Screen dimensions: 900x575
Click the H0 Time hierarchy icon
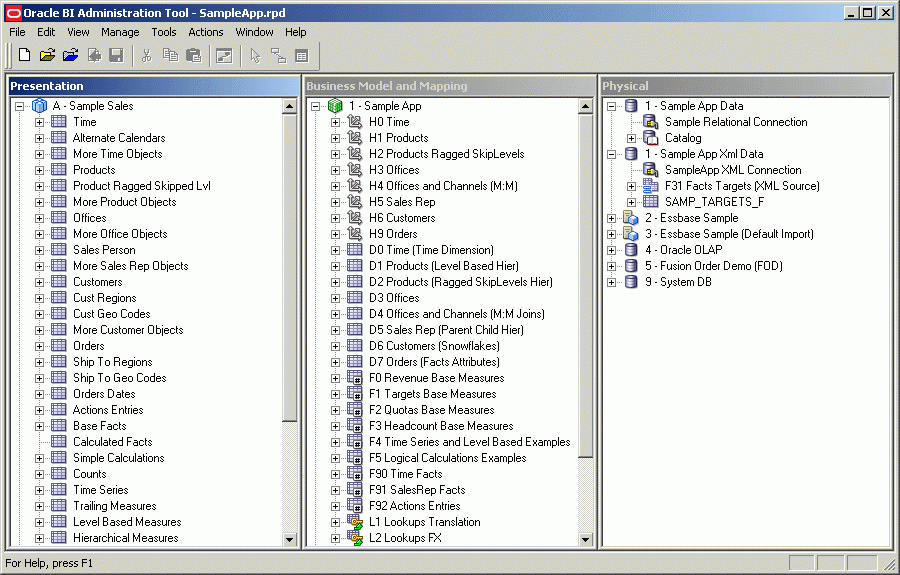coord(355,122)
